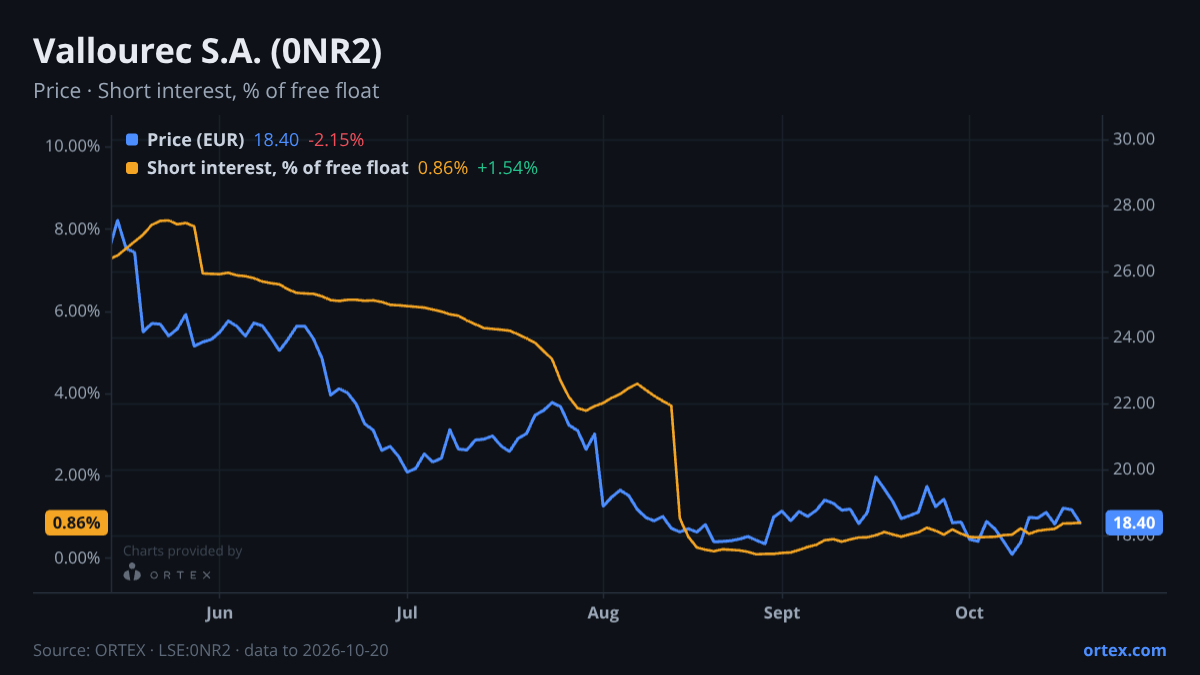
Task: Click the 28.00 right axis label
Action: (x=1134, y=206)
